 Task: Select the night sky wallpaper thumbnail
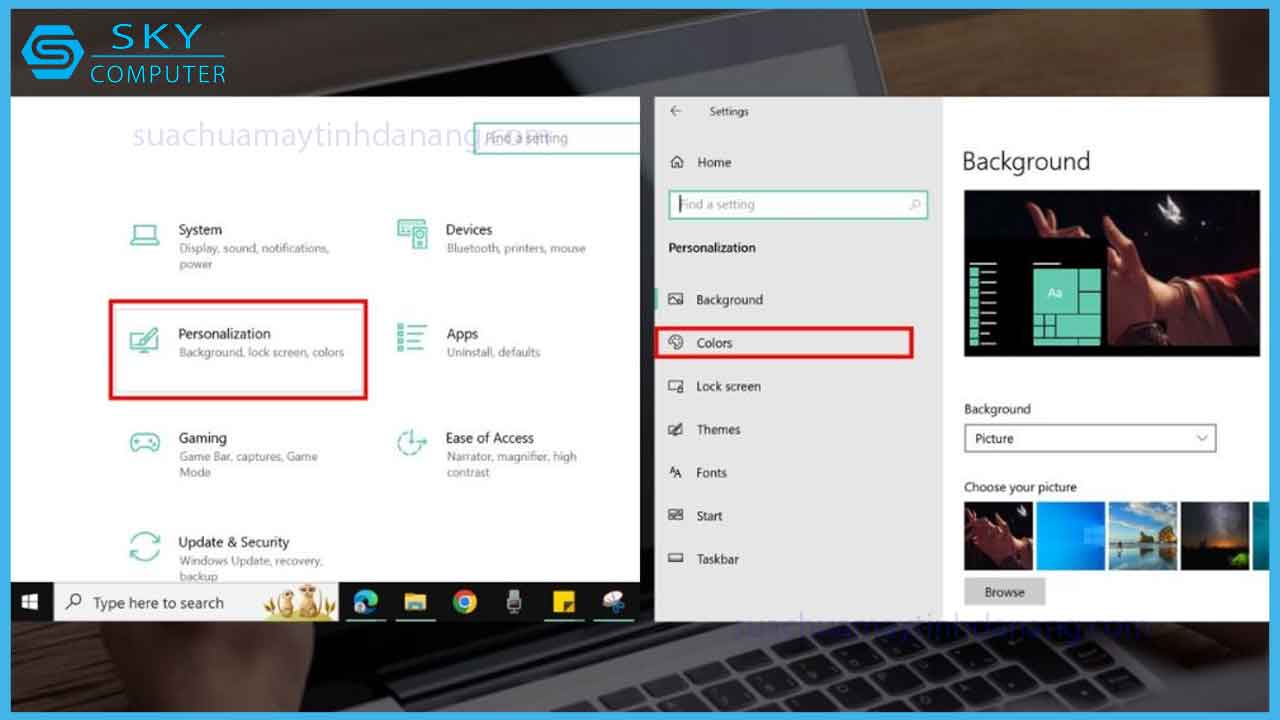(1214, 536)
